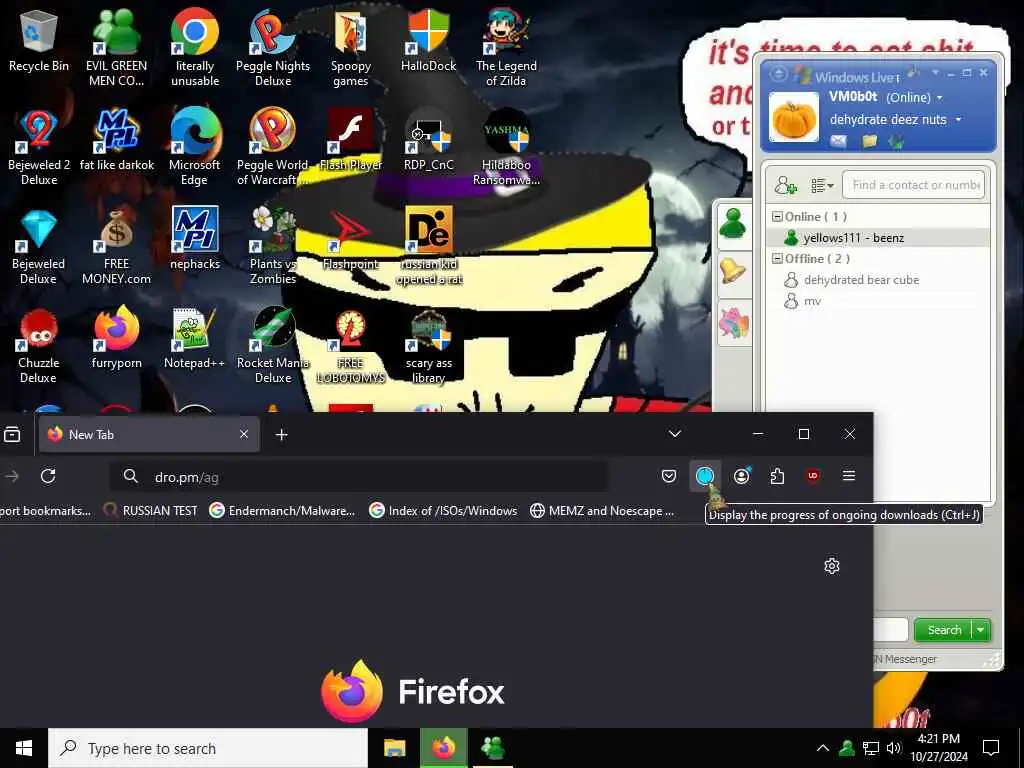Click the uBlock Origin toolbar icon
This screenshot has height=768, width=1024.
pos(813,475)
